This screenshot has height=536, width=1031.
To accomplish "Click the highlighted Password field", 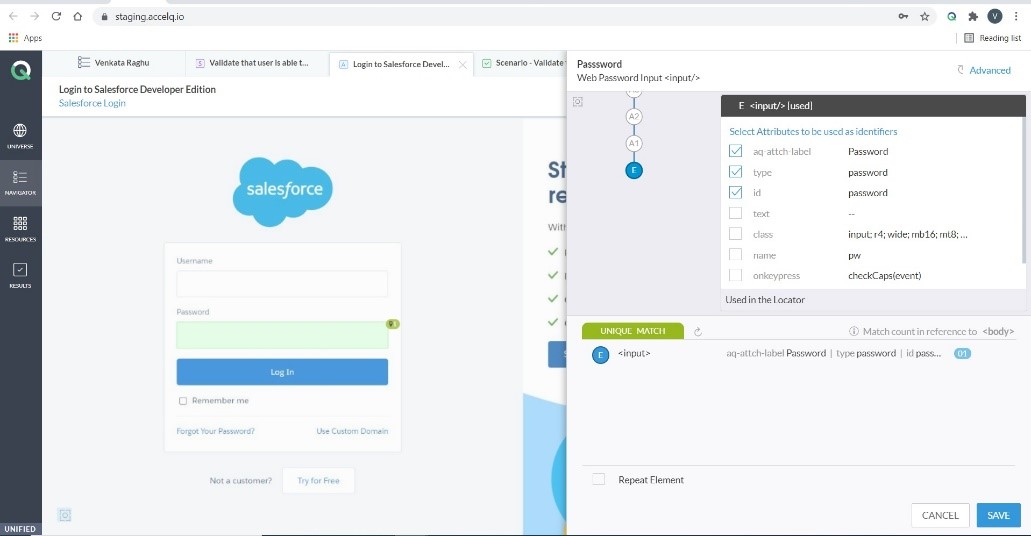I will [x=282, y=335].
